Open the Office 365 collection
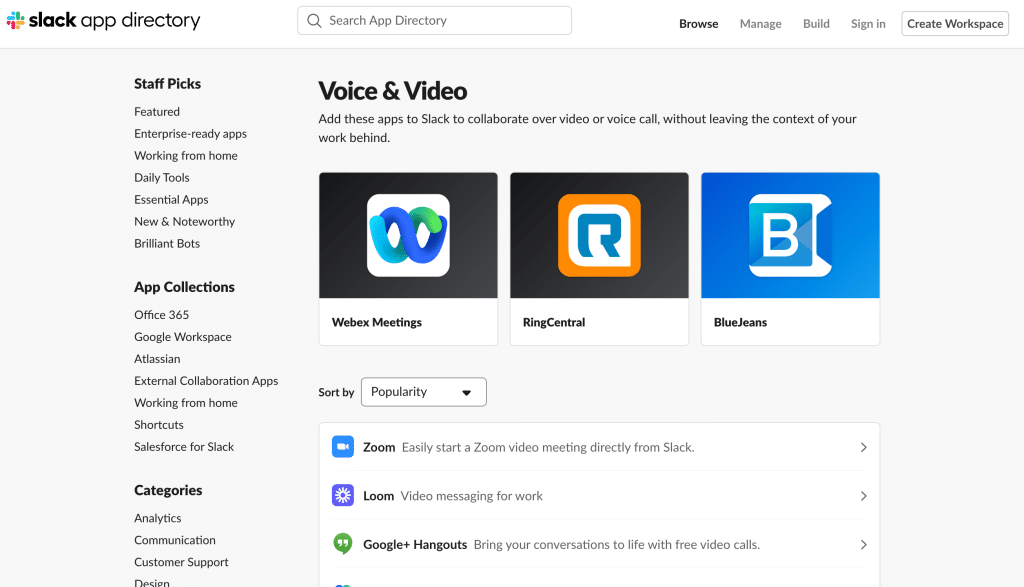Image resolution: width=1024 pixels, height=587 pixels. point(161,315)
